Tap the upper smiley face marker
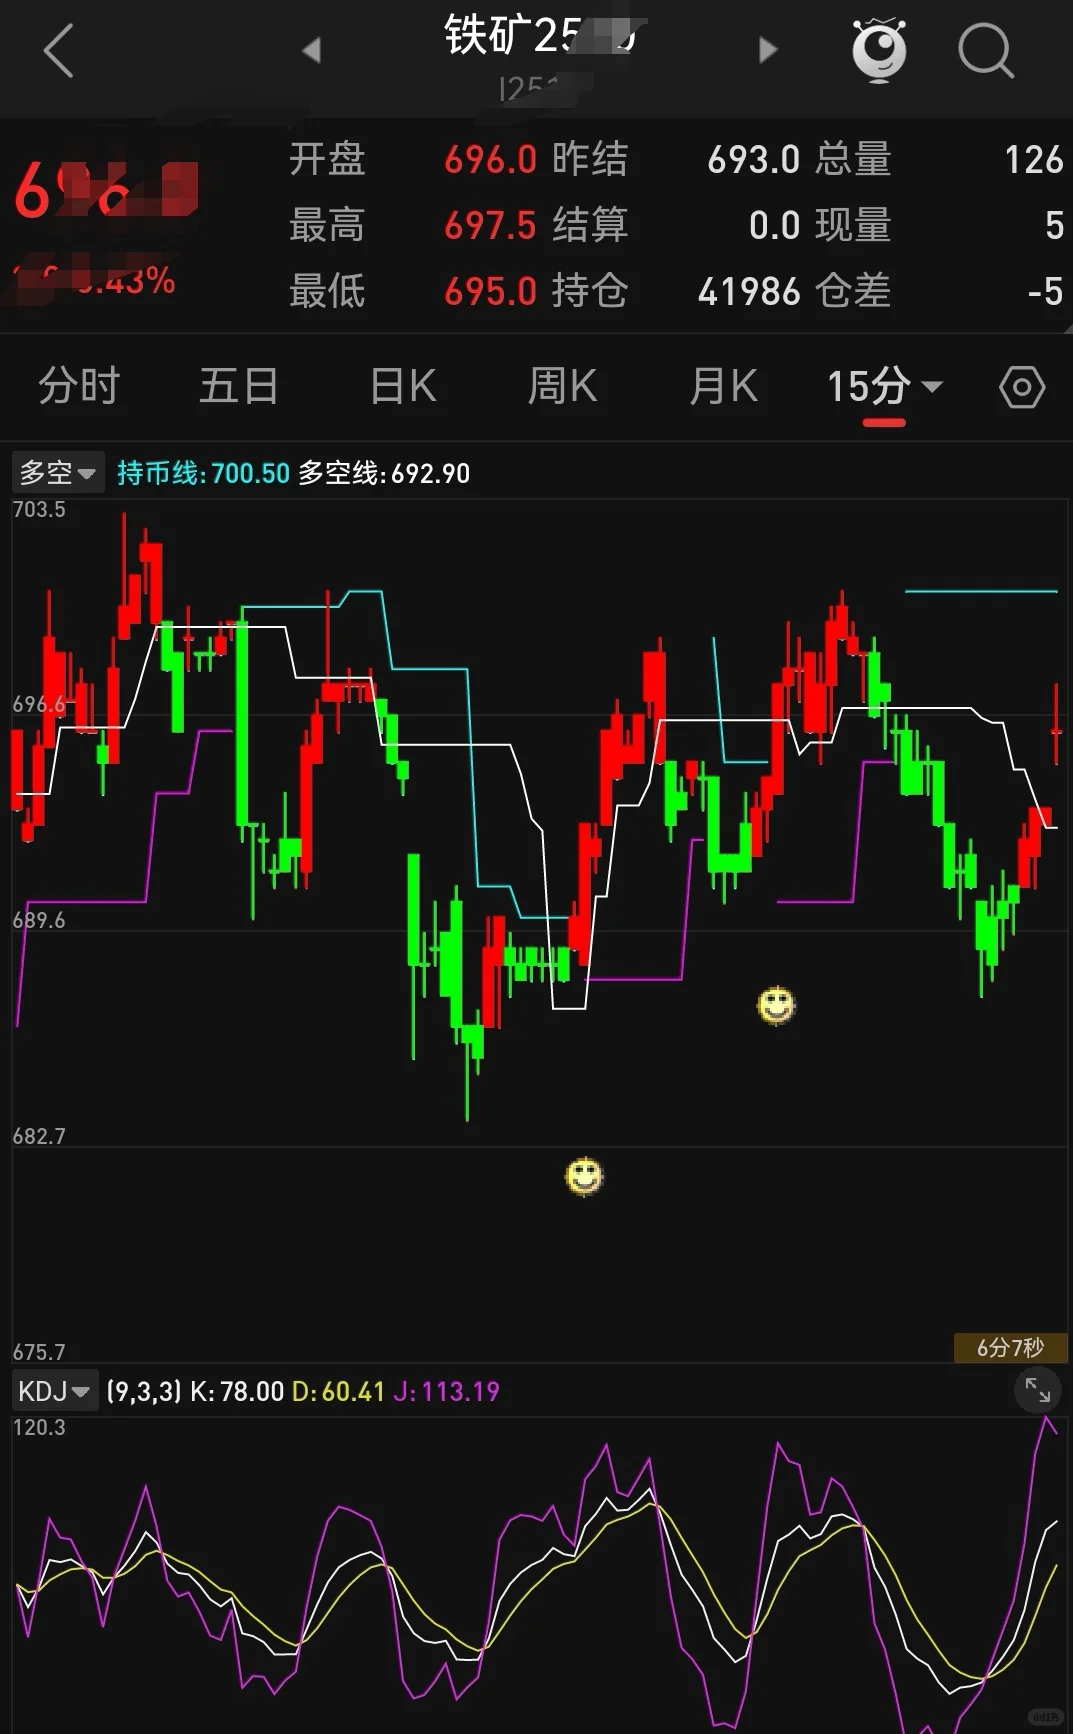Viewport: 1073px width, 1734px height. point(776,1005)
